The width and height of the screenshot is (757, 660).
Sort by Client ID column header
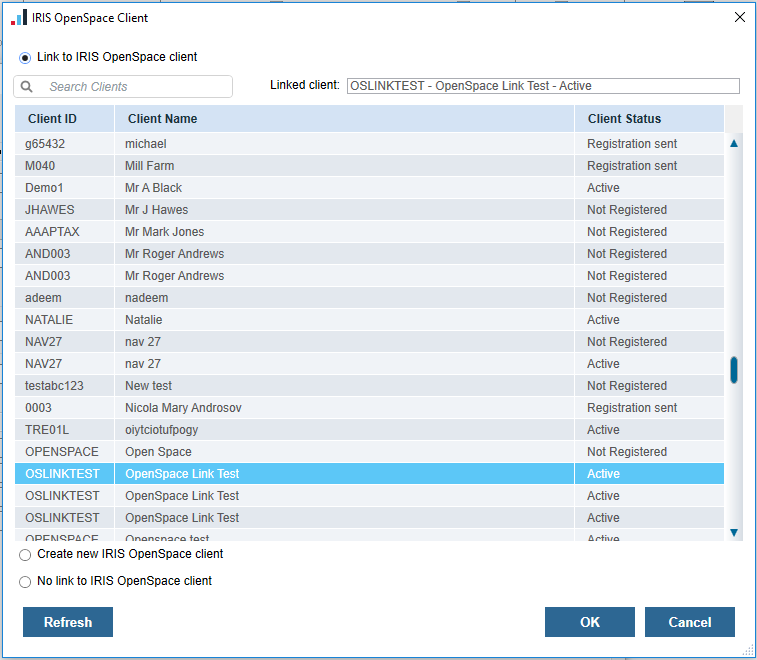tap(65, 119)
